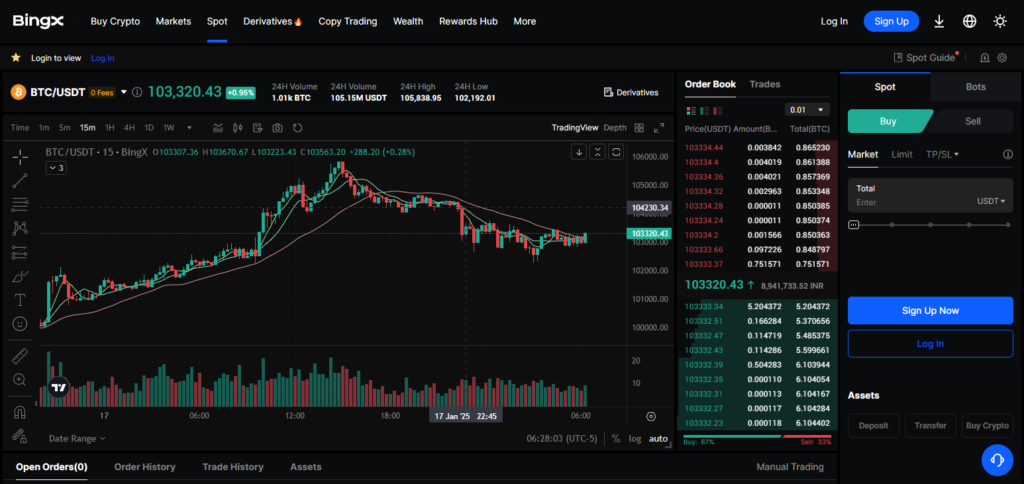Click the Deposit button under Assets
The image size is (1024, 484).
[873, 425]
